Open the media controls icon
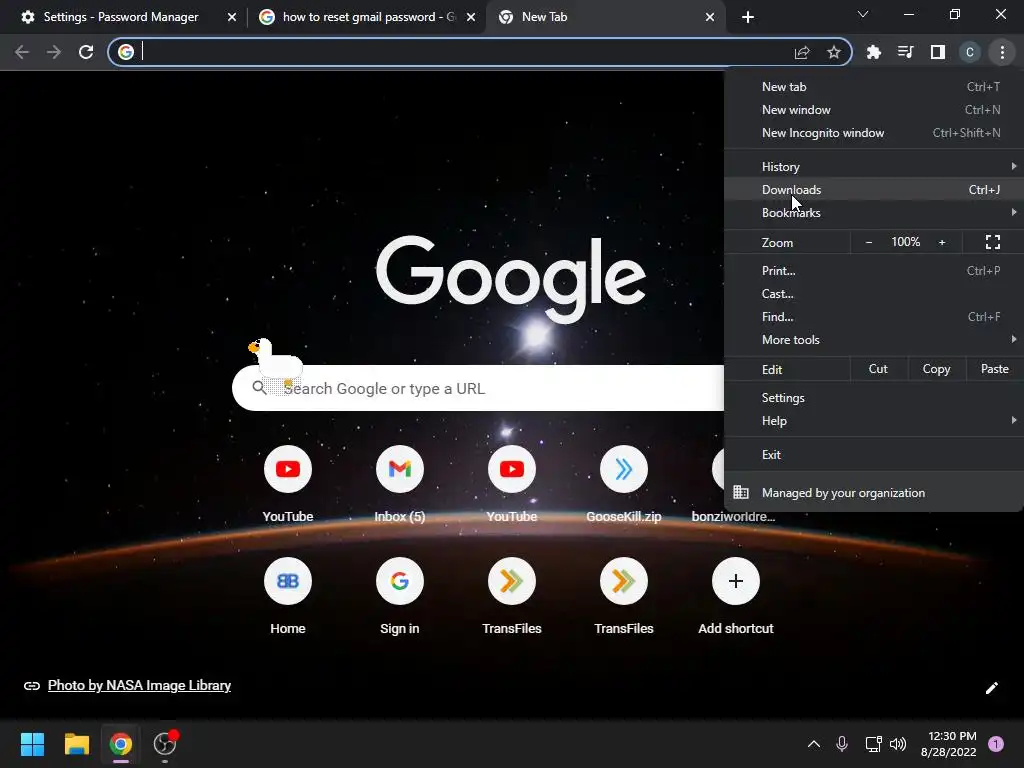 905,52
